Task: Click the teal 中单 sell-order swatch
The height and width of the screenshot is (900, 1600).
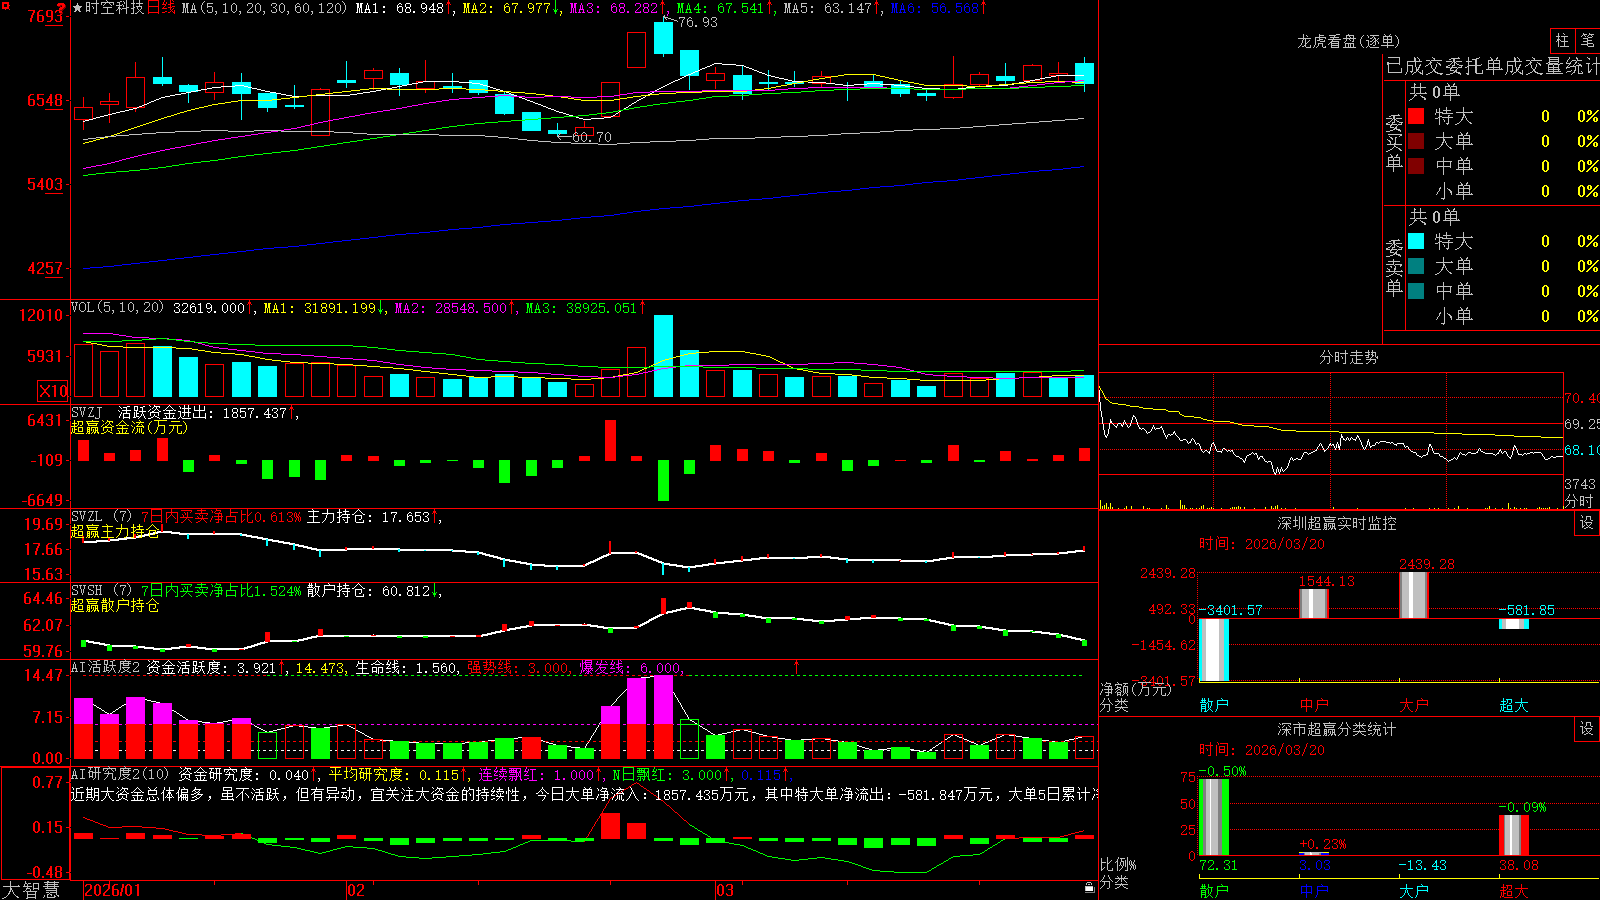Action: pyautogui.click(x=1416, y=291)
